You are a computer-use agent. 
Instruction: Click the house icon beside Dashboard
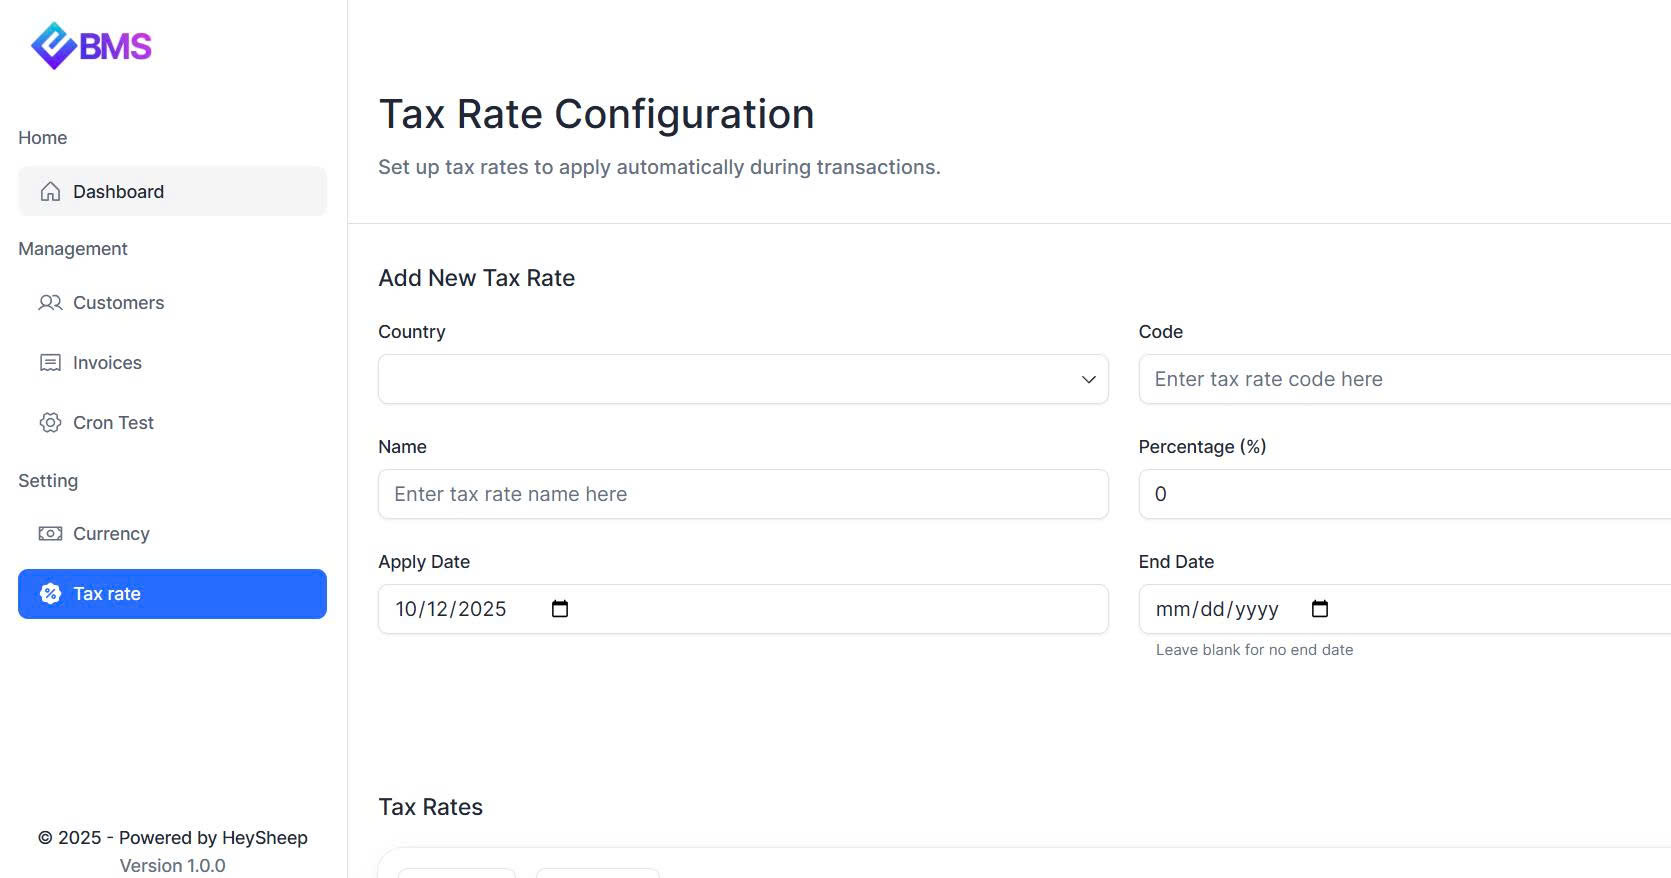50,192
